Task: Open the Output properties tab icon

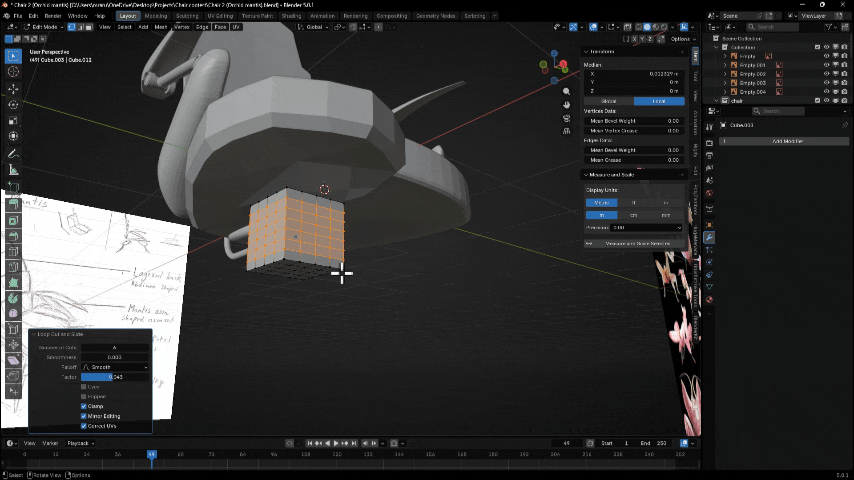Action: pos(709,156)
